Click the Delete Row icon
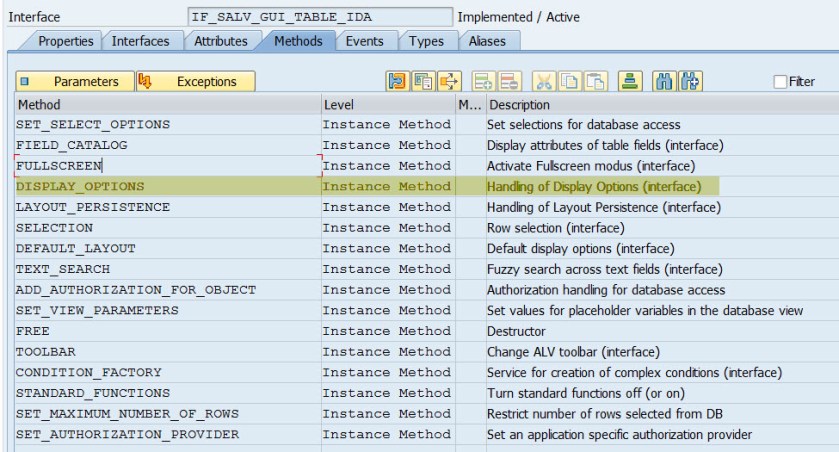Image resolution: width=839 pixels, height=452 pixels. click(x=509, y=81)
